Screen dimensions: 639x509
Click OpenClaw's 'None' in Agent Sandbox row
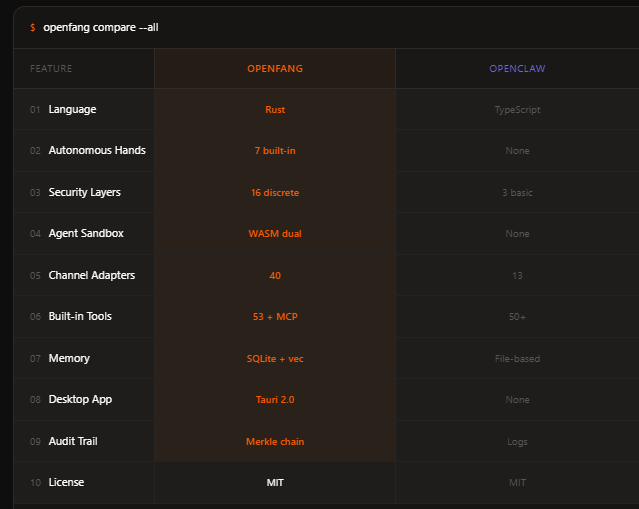518,234
